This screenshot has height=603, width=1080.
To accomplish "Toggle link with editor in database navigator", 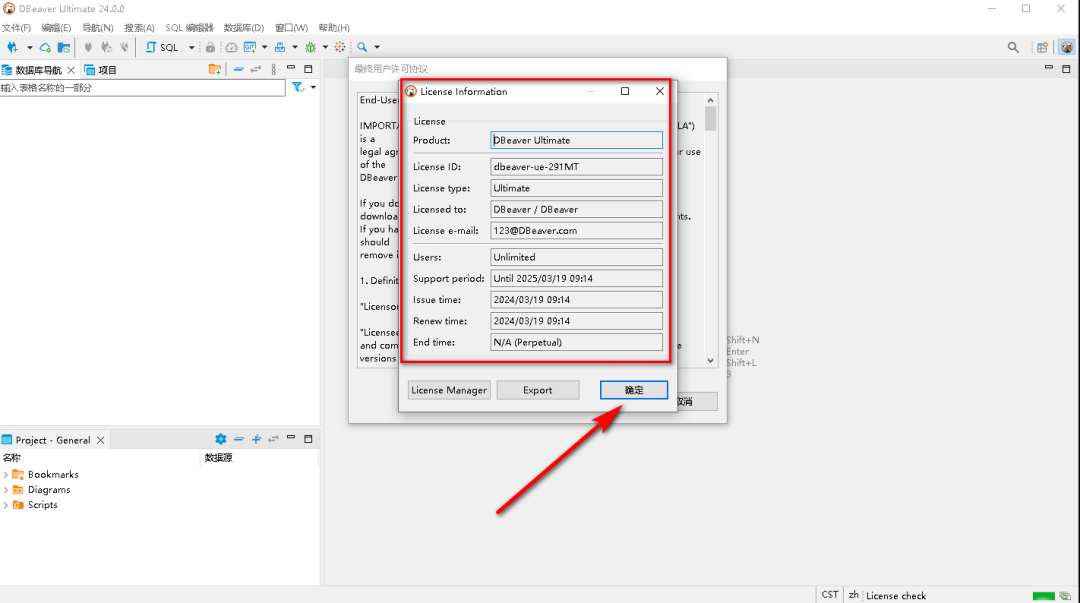I will pos(256,70).
